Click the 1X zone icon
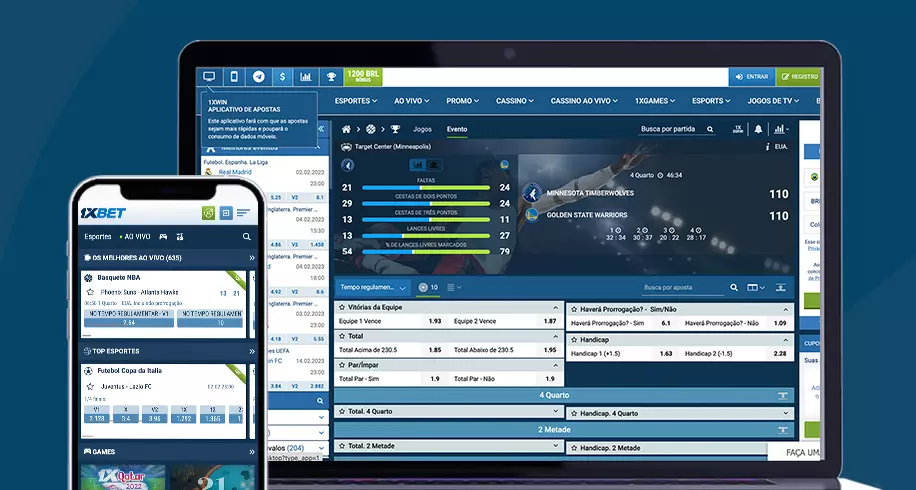Image resolution: width=916 pixels, height=490 pixels. 738,129
